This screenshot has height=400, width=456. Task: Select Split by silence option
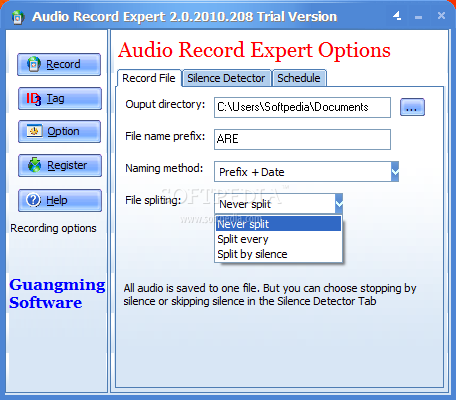[x=279, y=254]
